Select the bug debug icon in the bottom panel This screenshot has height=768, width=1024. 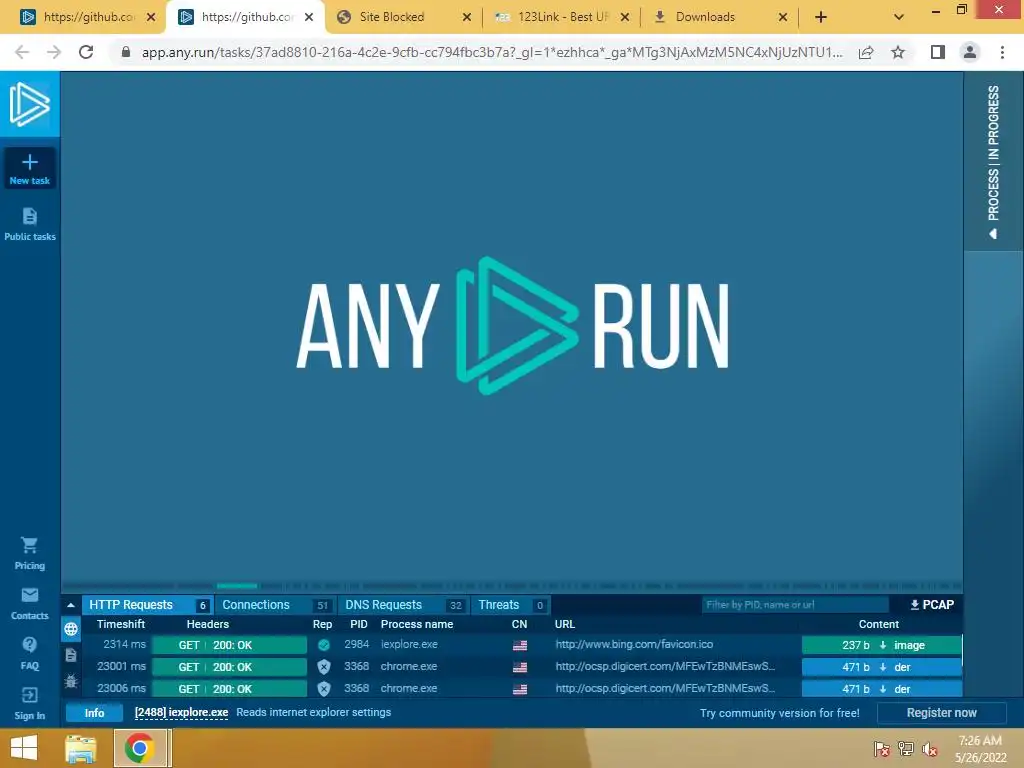(x=71, y=681)
